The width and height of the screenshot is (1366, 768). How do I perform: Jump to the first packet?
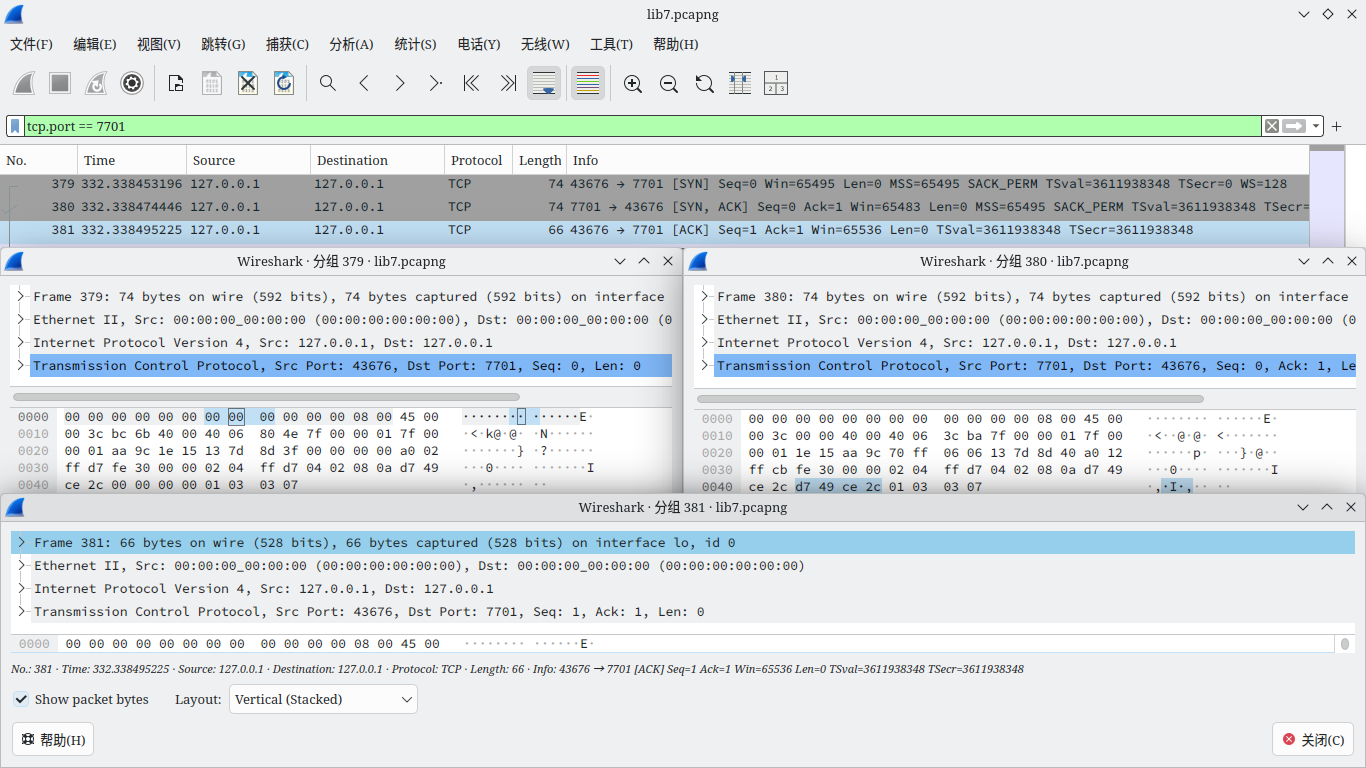point(472,83)
